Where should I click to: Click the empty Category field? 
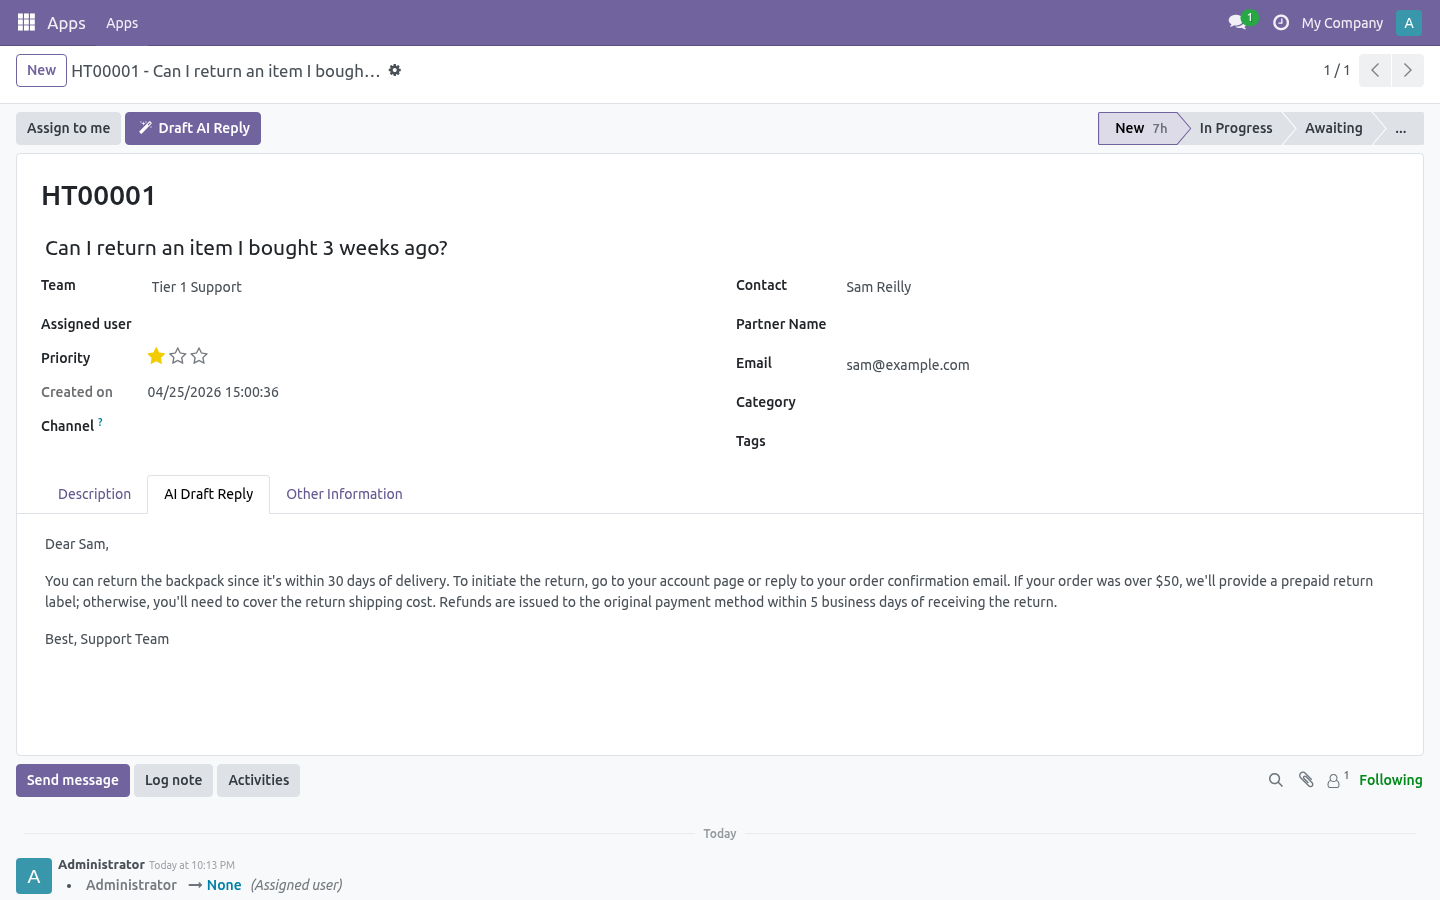pyautogui.click(x=1120, y=402)
